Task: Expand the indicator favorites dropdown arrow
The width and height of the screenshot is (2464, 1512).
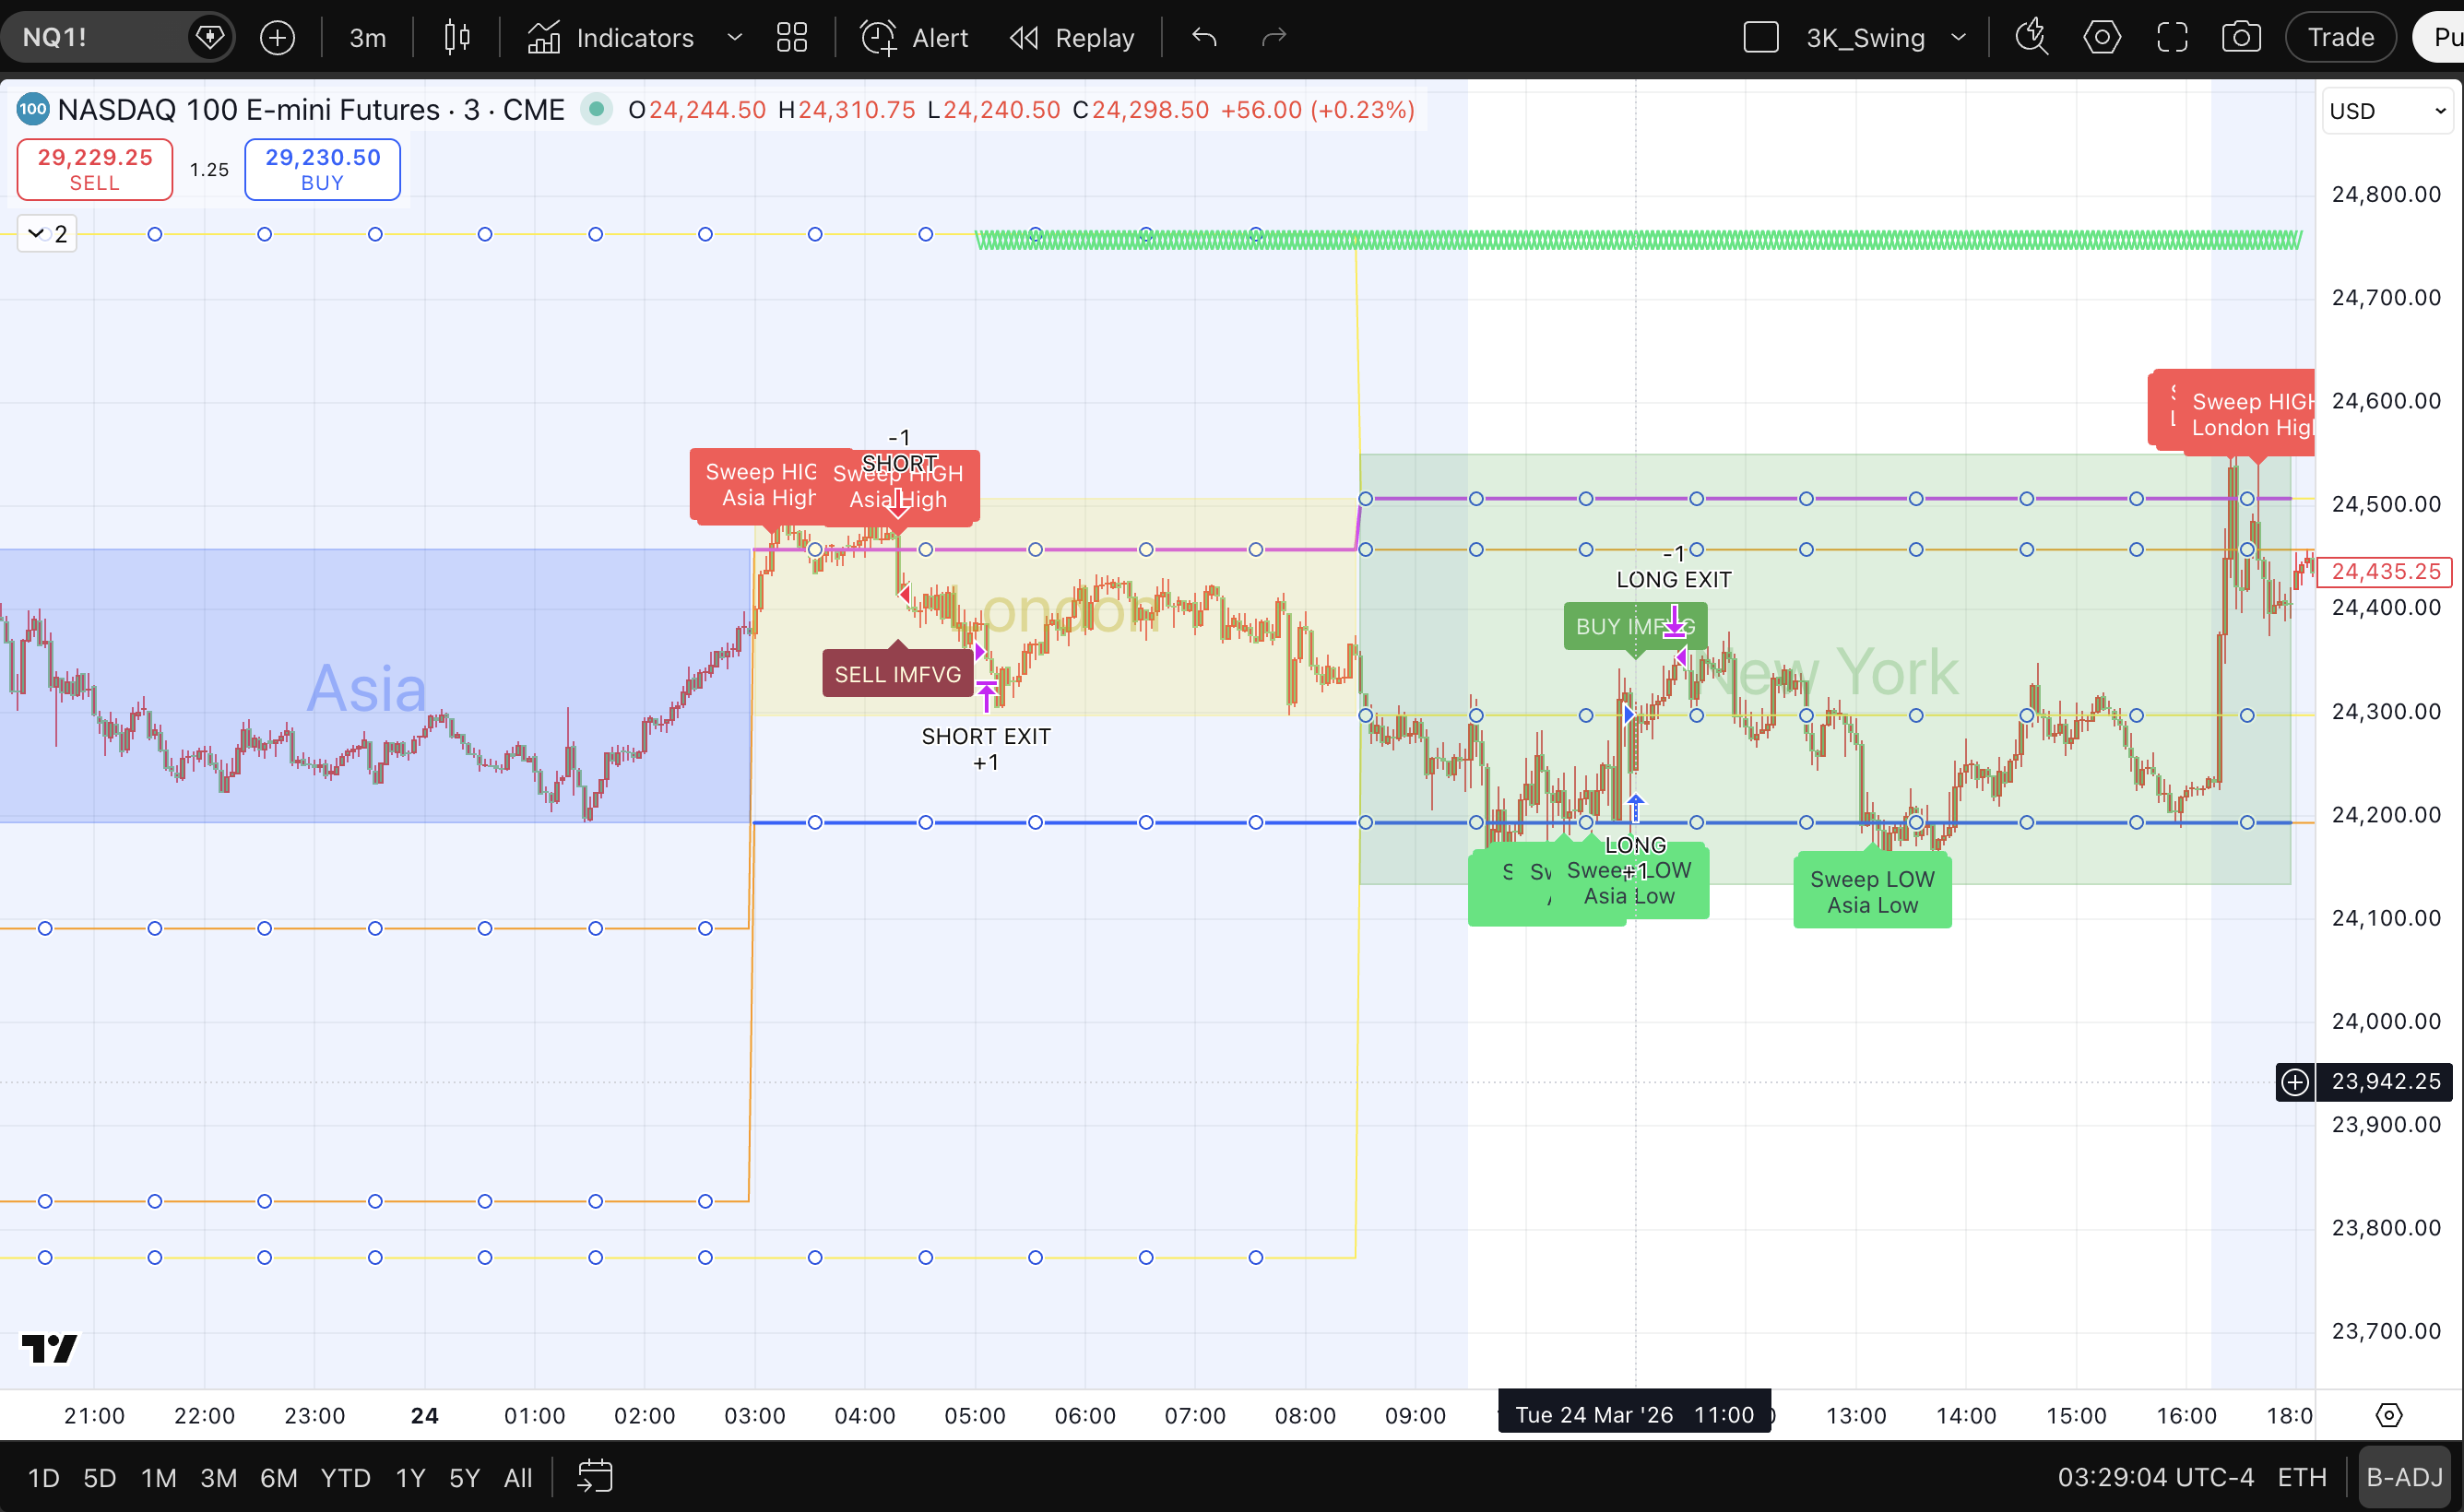Action: [735, 38]
